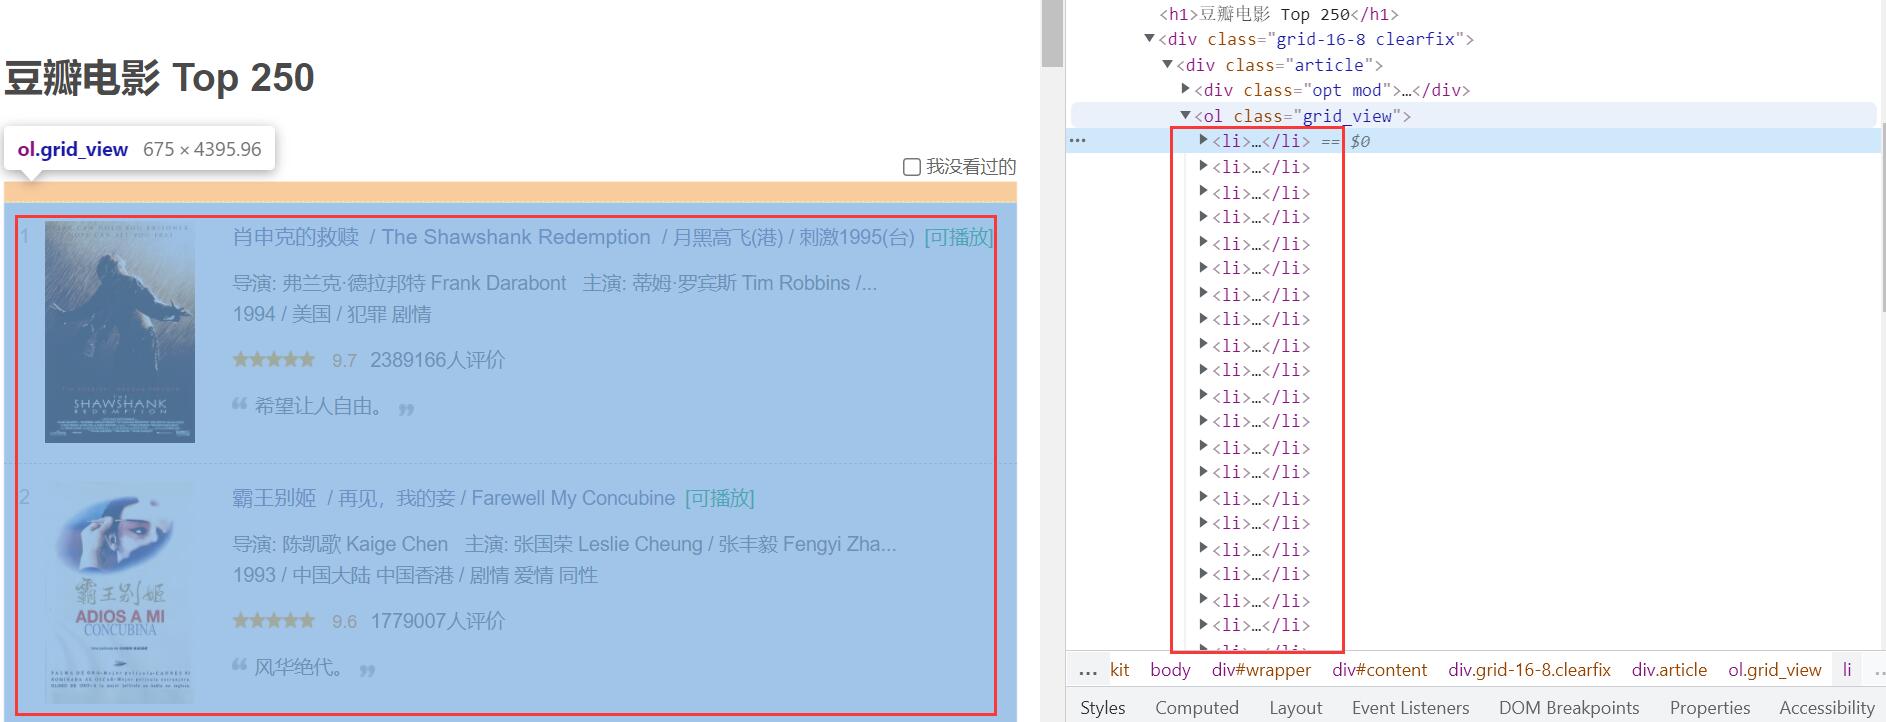
Task: Click [可播放] beside Farewell My Concubine
Action: click(719, 498)
